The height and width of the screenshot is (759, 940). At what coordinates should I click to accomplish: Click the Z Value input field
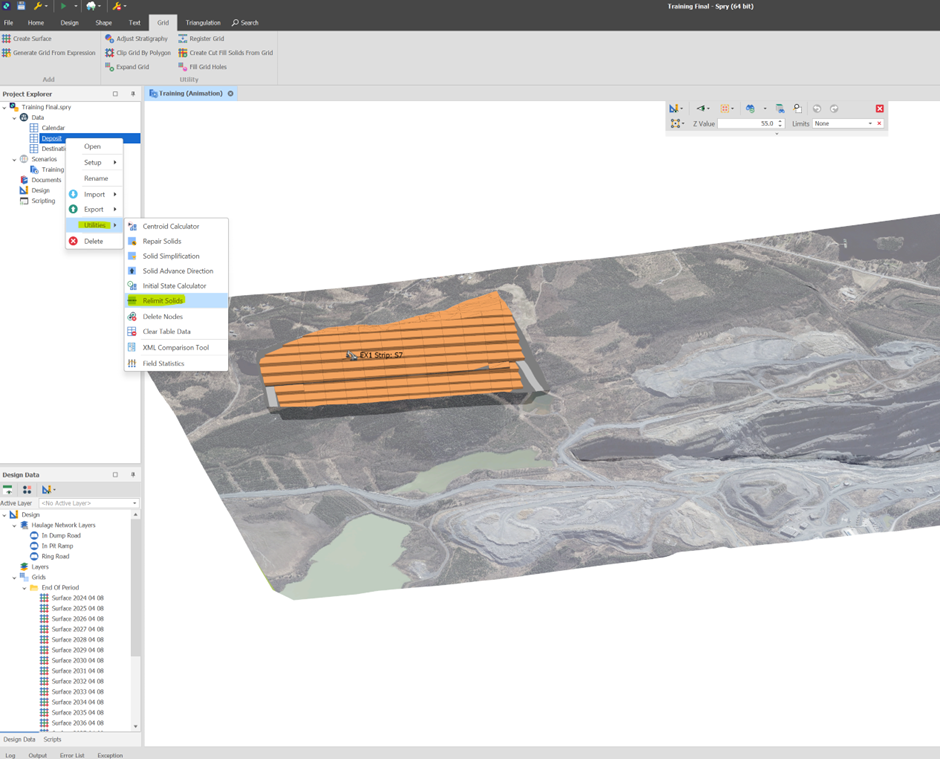[x=746, y=124]
